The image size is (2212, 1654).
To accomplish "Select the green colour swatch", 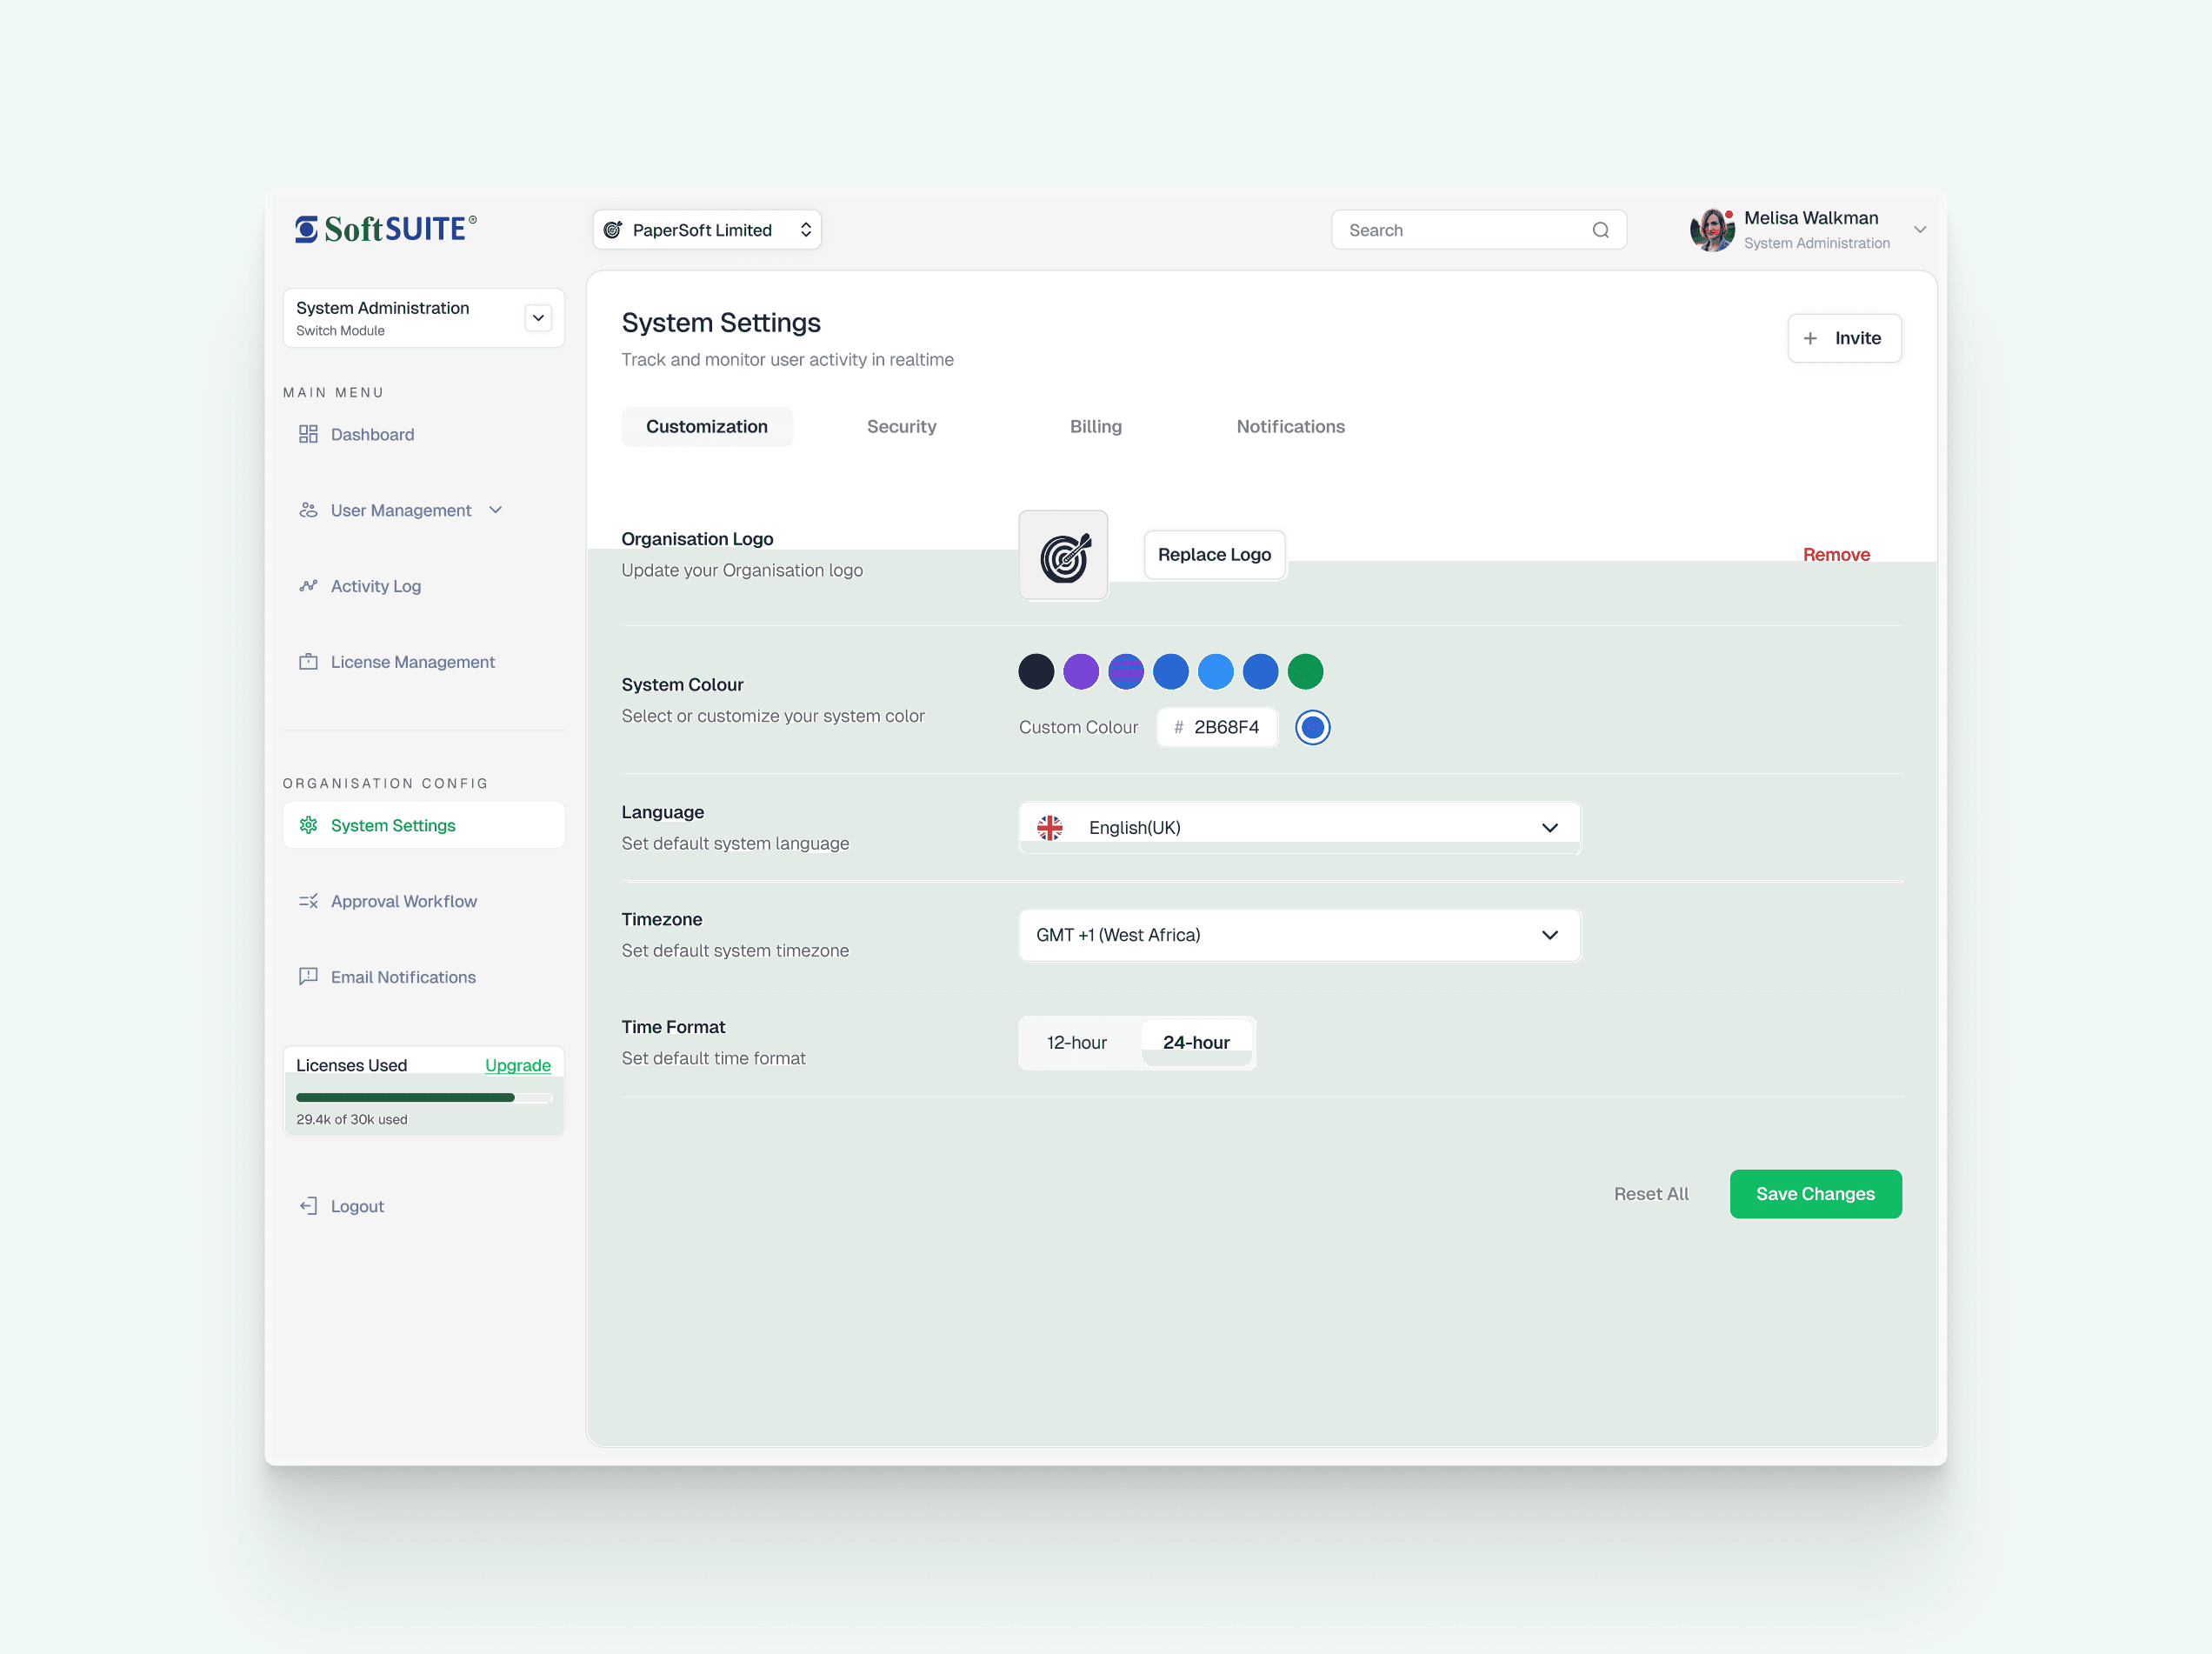I will tap(1305, 671).
